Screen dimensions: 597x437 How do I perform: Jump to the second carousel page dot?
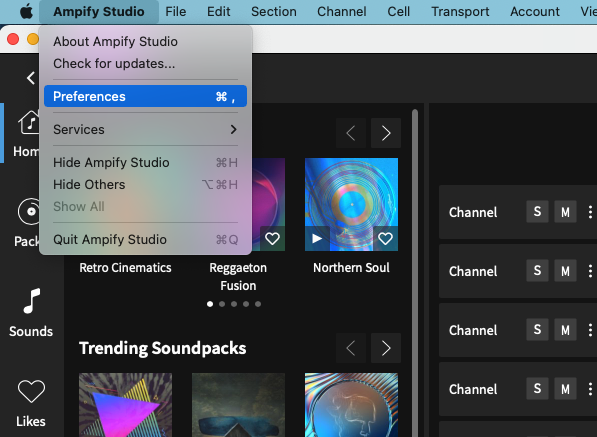[222, 304]
